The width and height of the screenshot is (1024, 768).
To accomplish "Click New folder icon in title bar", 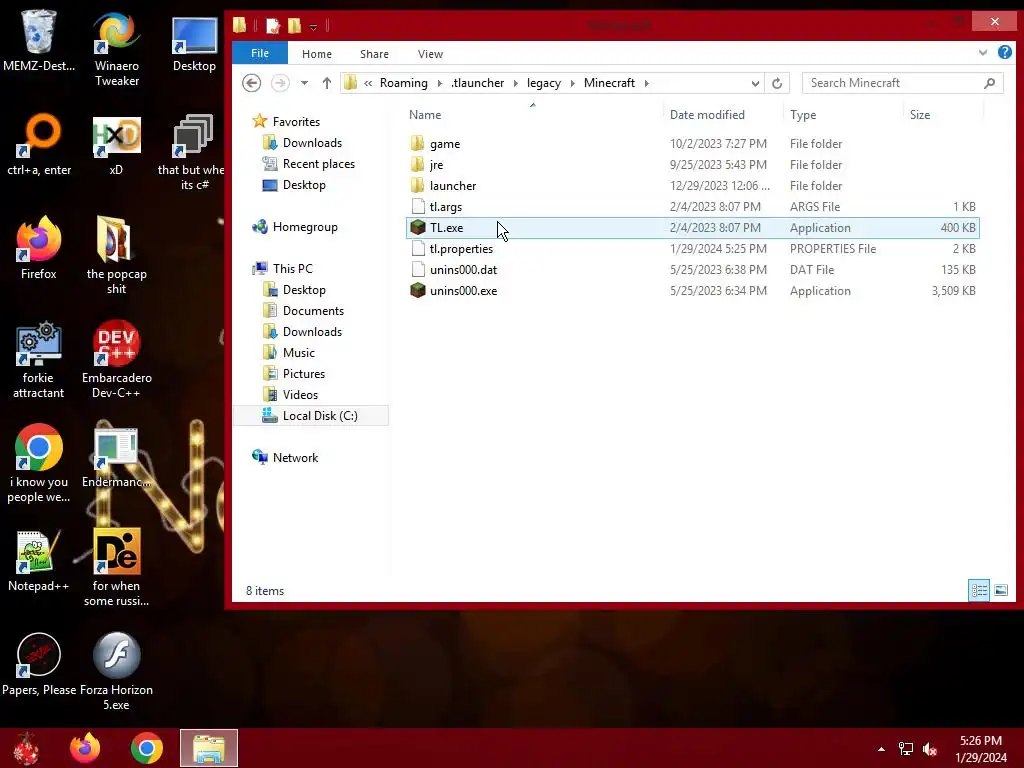I will pyautogui.click(x=295, y=26).
